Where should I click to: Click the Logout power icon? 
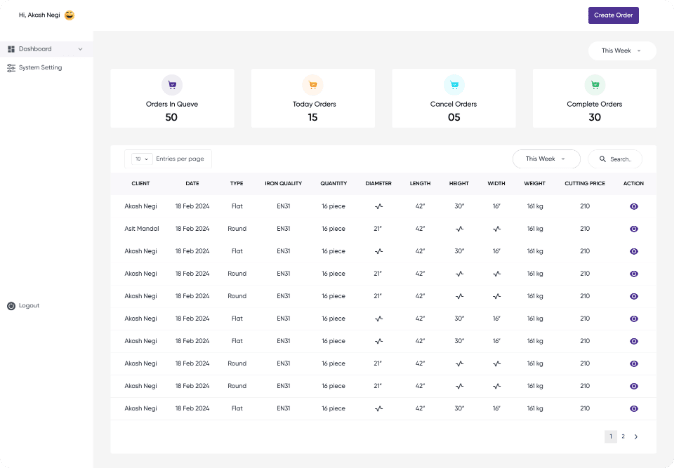tap(11, 306)
